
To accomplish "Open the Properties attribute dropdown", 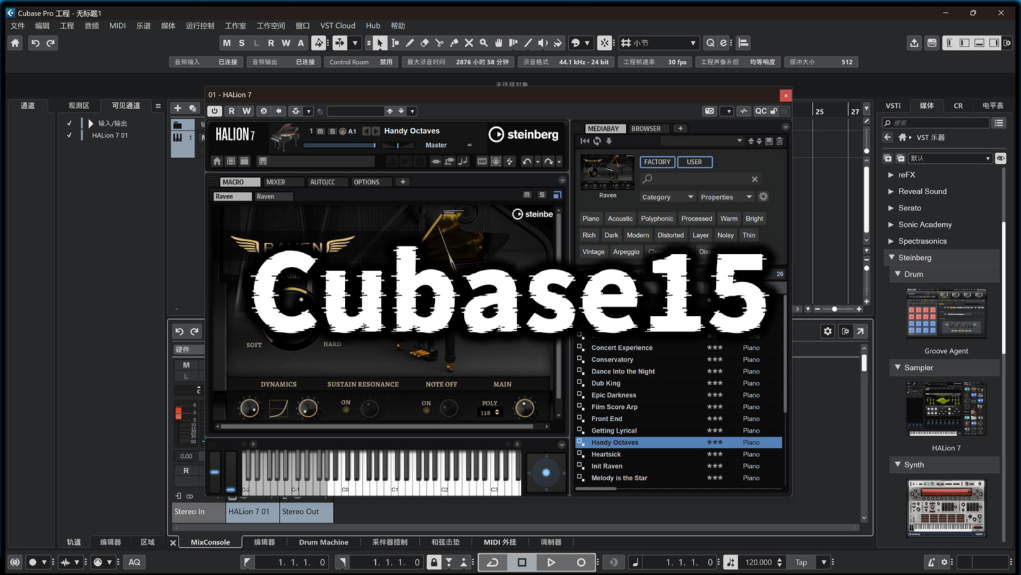I will (x=725, y=197).
